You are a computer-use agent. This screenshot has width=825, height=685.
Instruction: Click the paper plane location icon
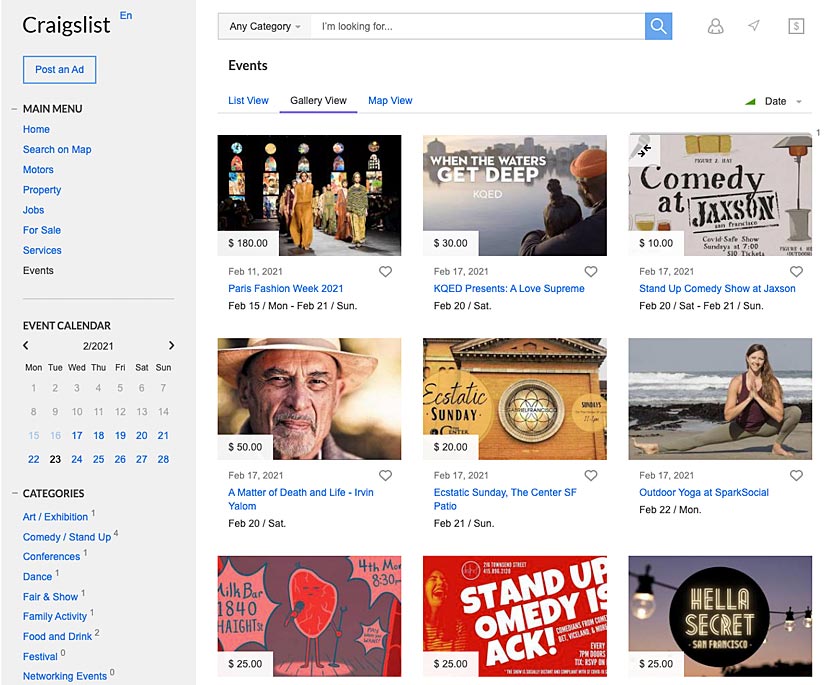tap(754, 25)
